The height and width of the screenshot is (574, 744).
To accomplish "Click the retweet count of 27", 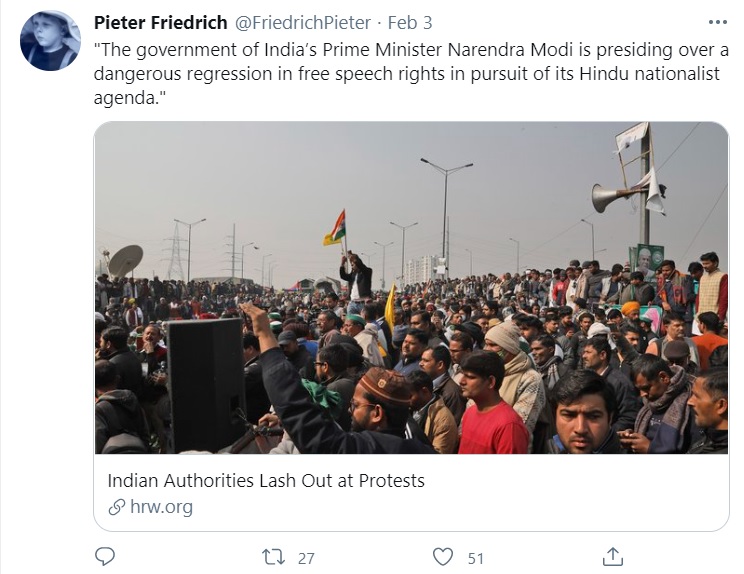I will [306, 558].
